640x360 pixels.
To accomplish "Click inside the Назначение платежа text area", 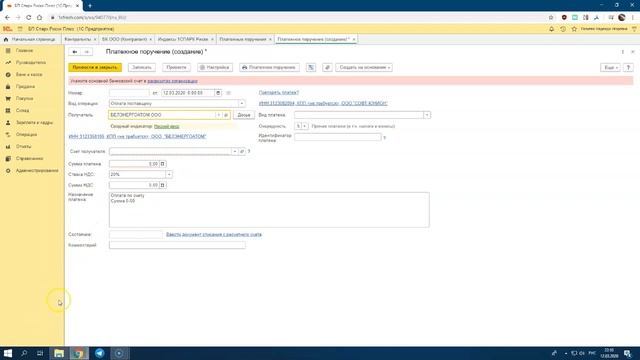I will pyautogui.click(x=269, y=210).
